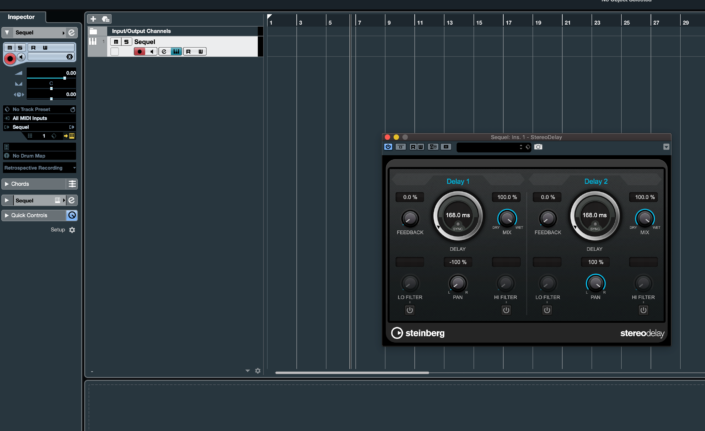705x431 pixels.
Task: Click the Steinberg logo in the plugin
Action: click(418, 333)
